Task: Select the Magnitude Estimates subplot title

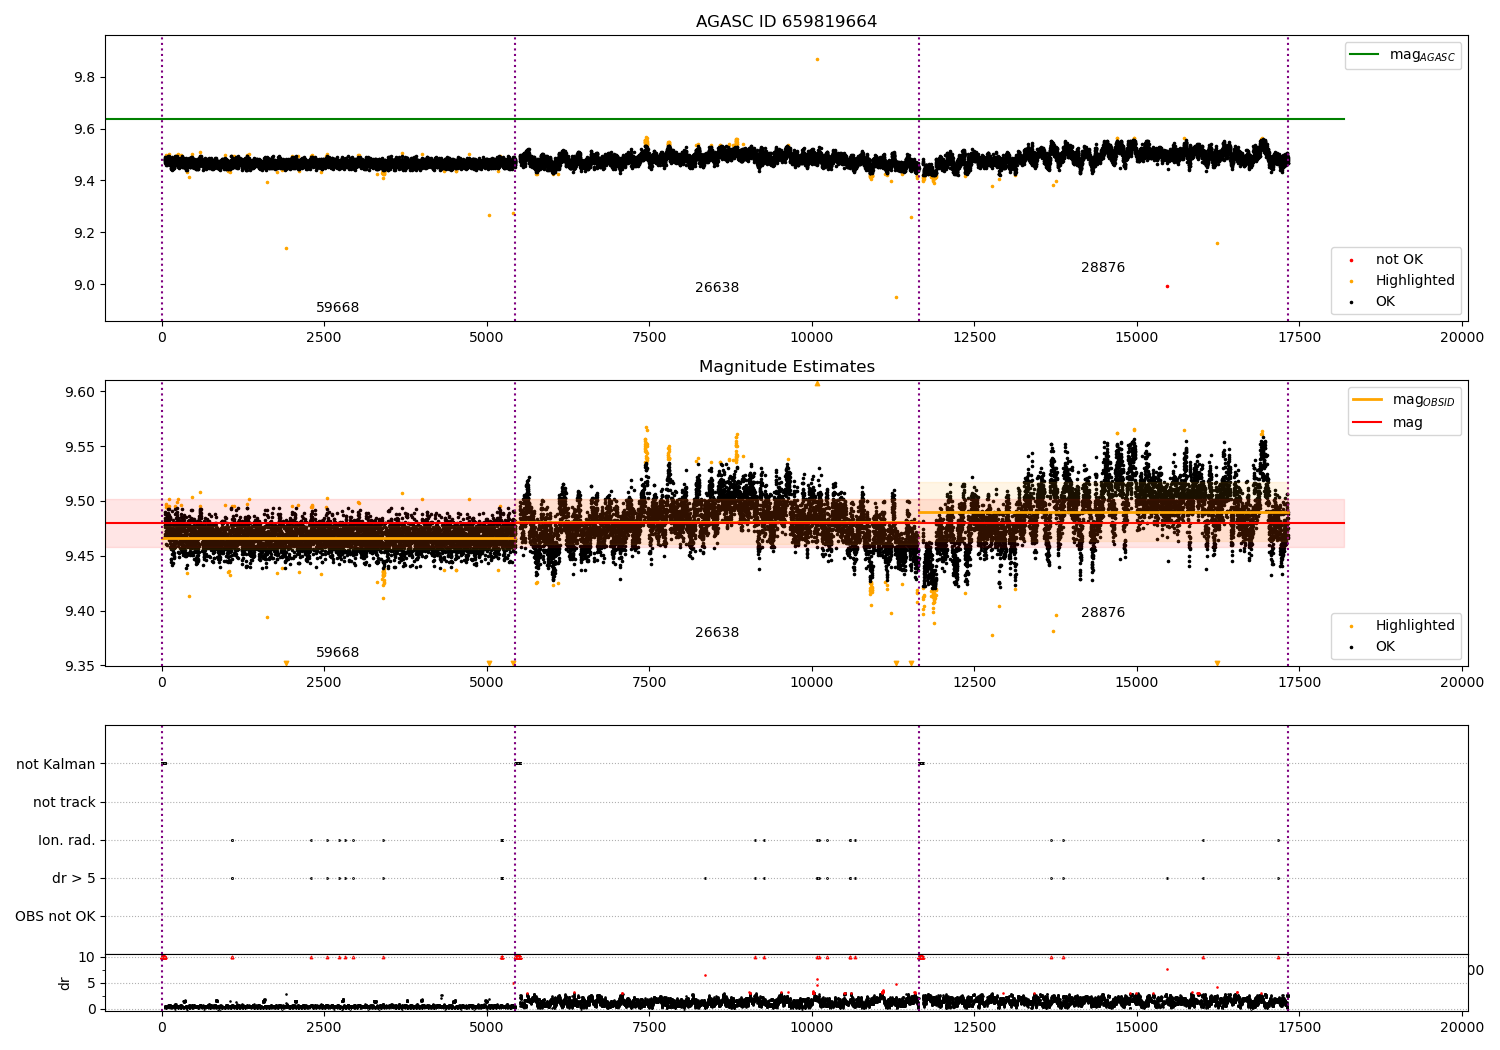Action: [786, 367]
